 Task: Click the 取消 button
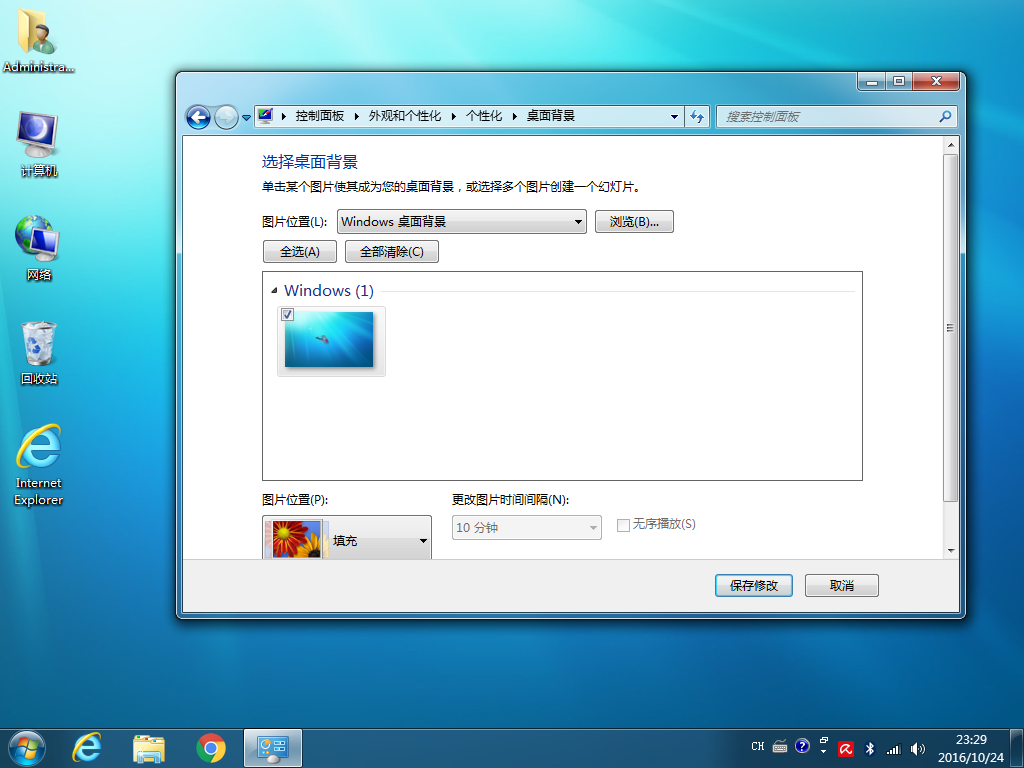pos(841,585)
